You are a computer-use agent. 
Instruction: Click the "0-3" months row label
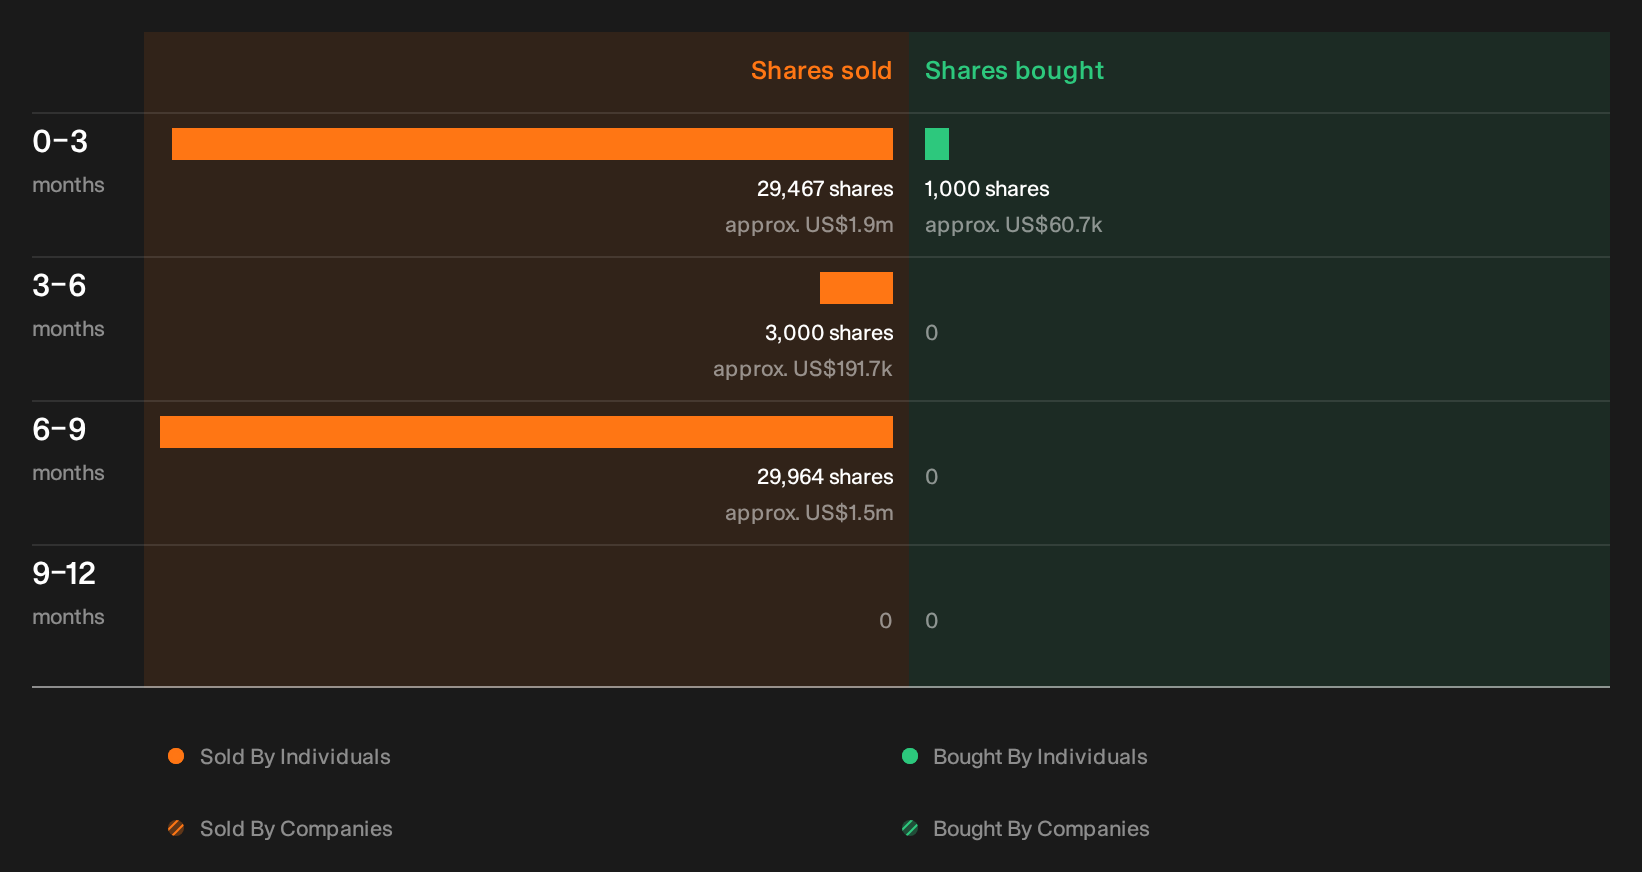pos(60,142)
